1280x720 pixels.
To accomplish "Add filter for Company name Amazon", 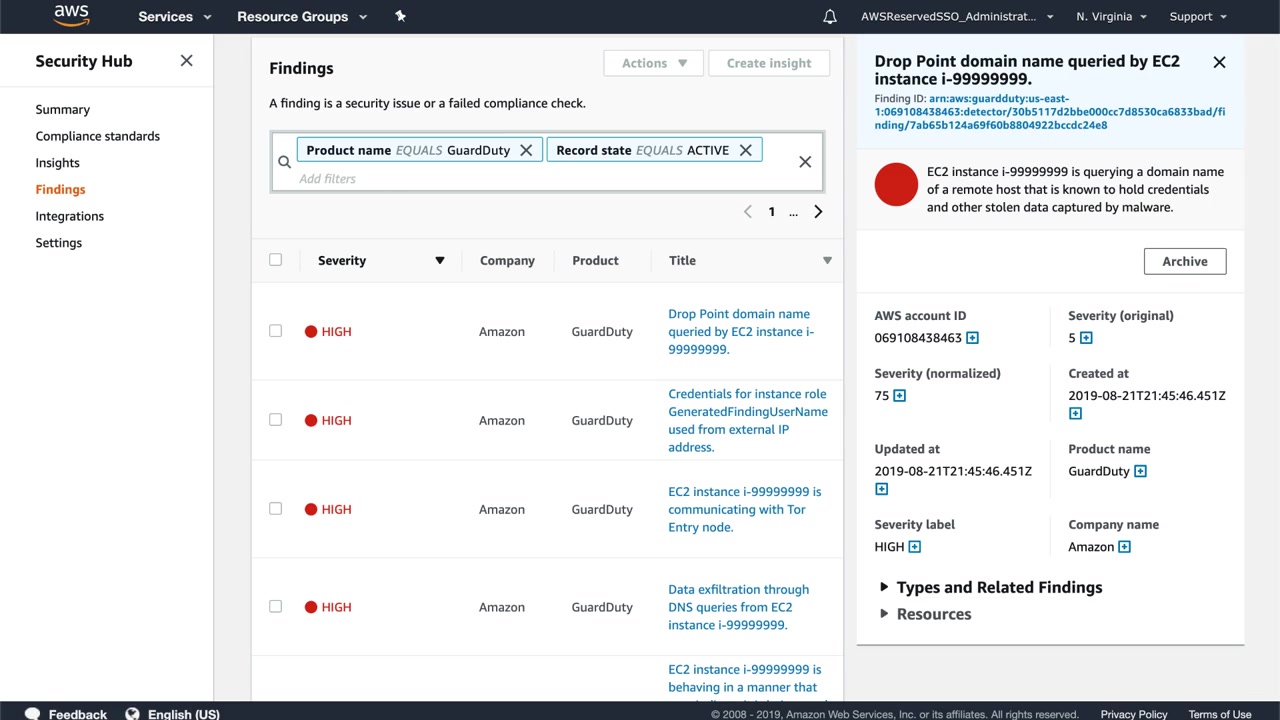I will (1124, 547).
